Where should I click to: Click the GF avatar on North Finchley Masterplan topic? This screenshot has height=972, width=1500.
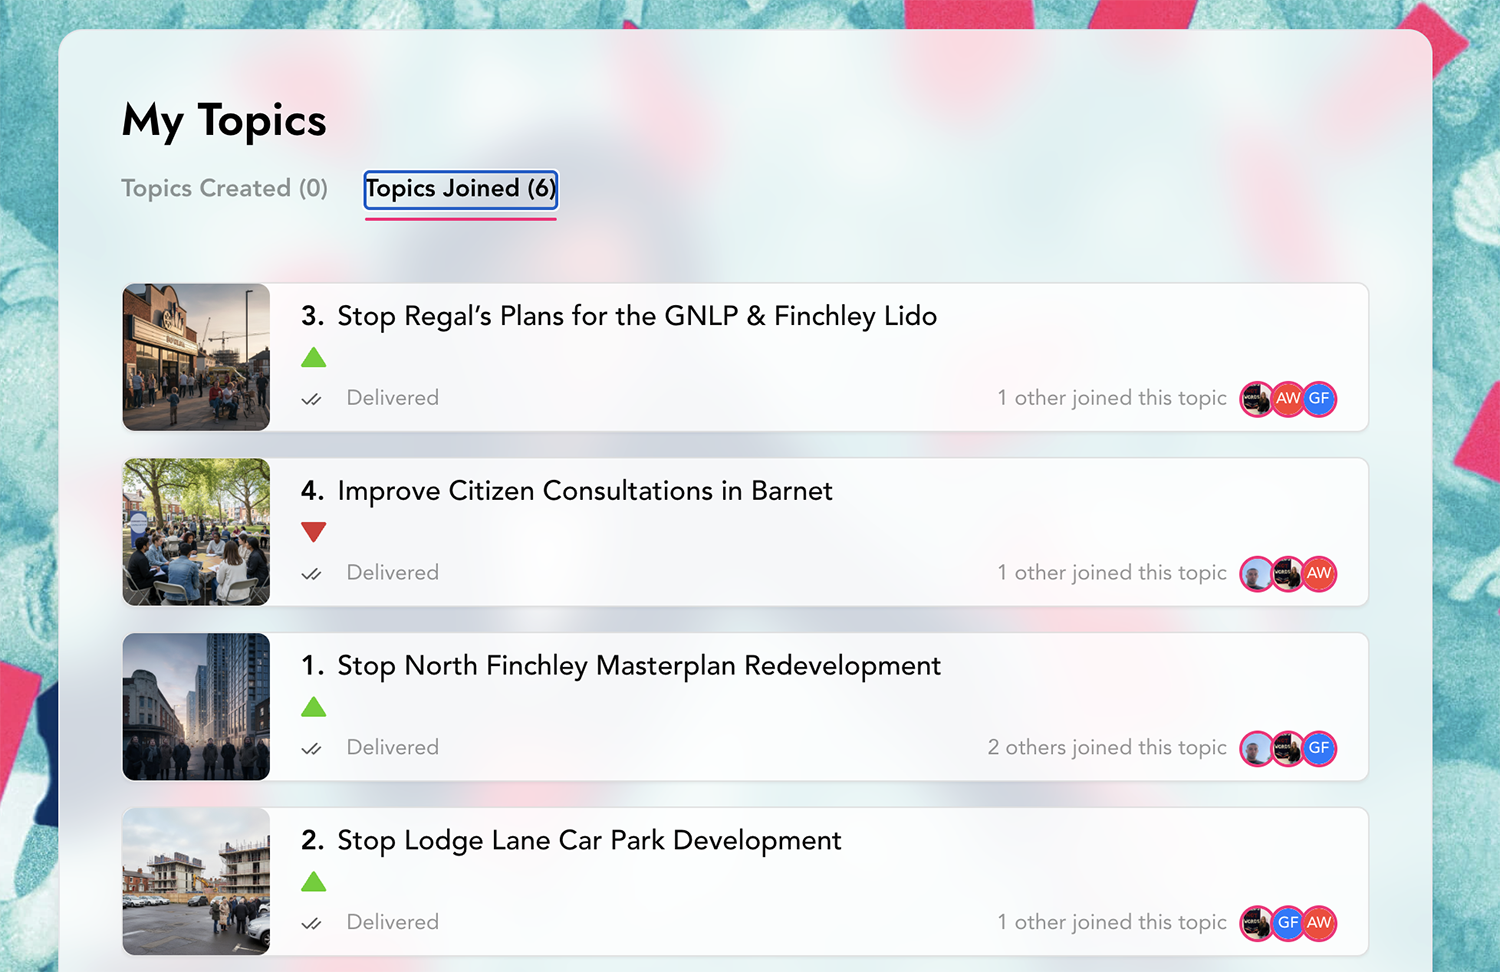click(1319, 748)
